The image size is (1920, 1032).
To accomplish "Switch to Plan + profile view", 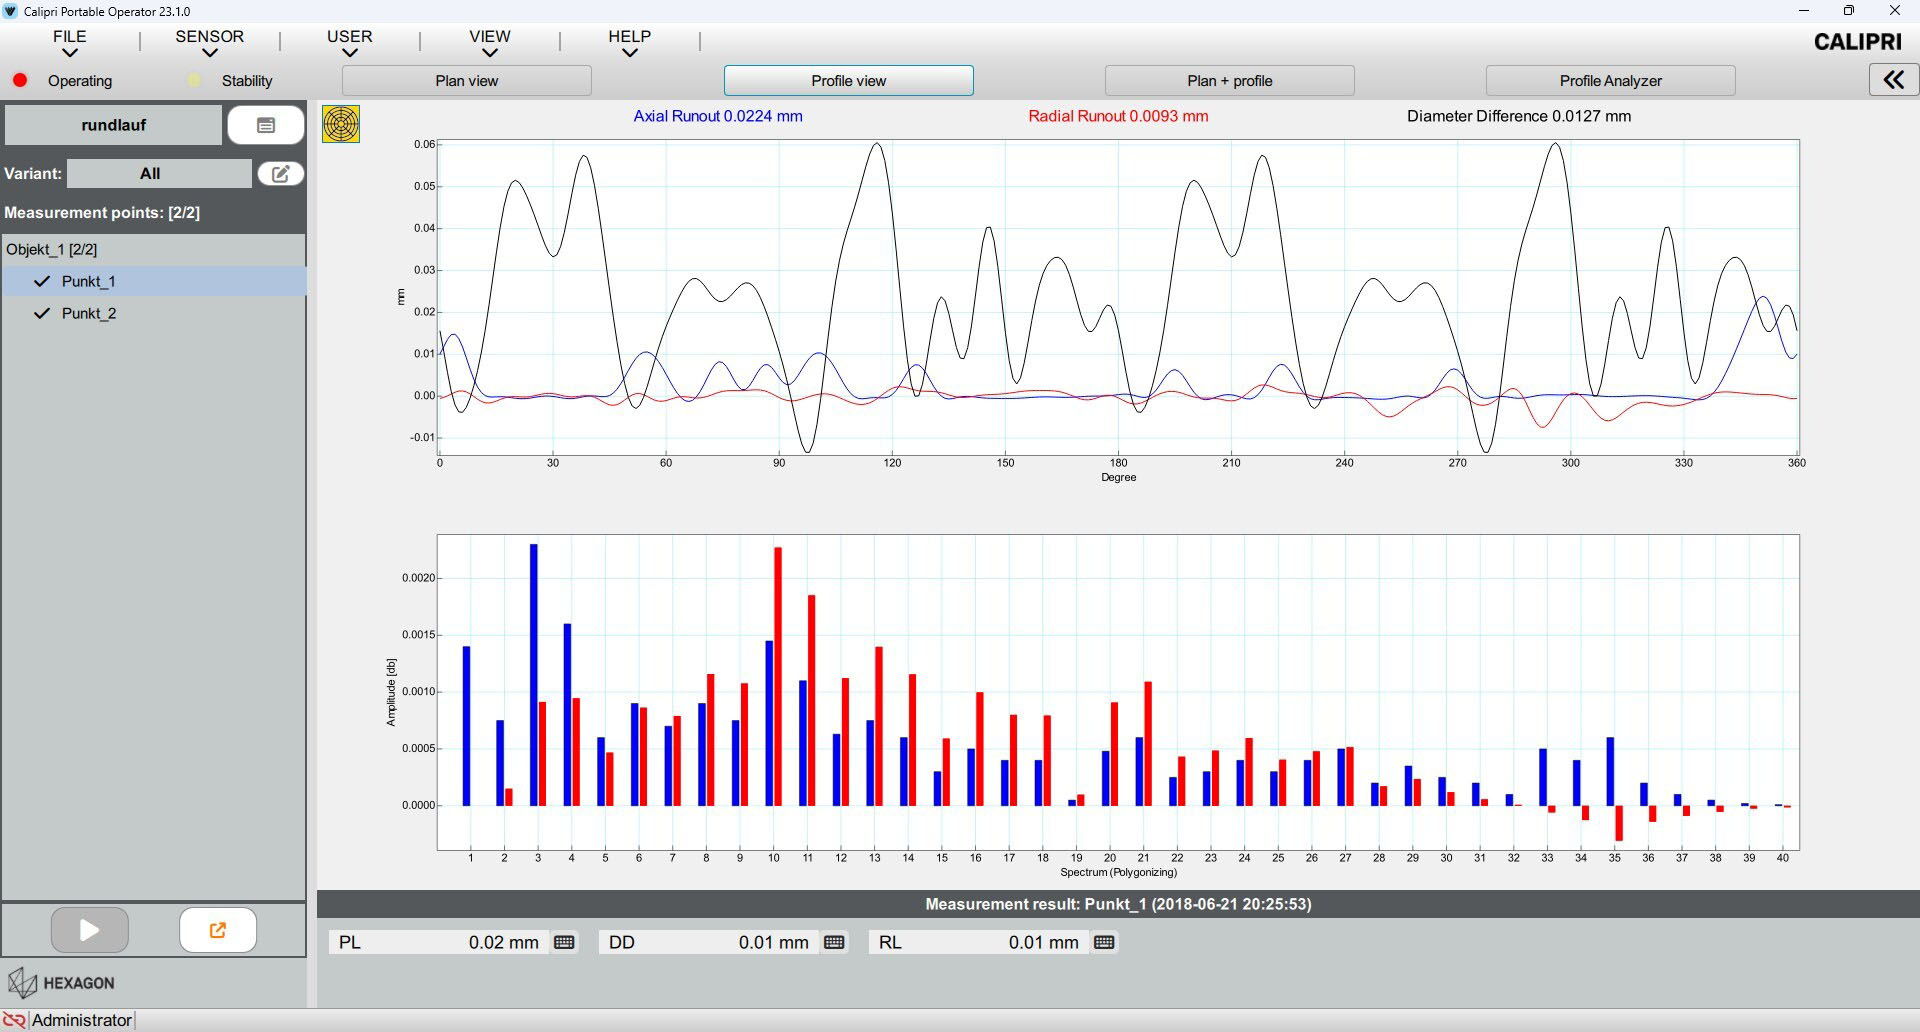I will point(1229,81).
